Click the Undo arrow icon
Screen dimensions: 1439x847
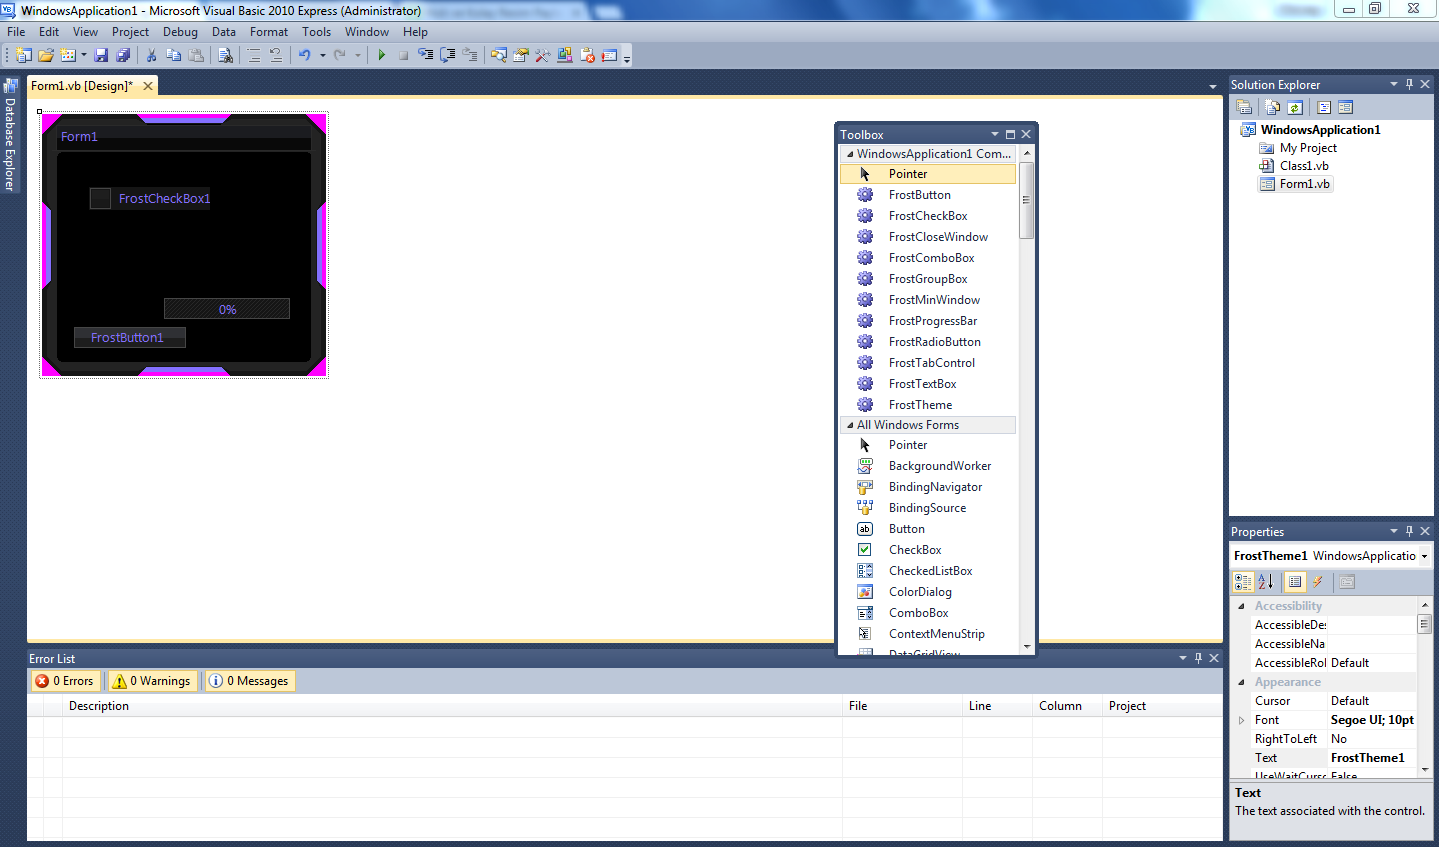click(x=304, y=56)
